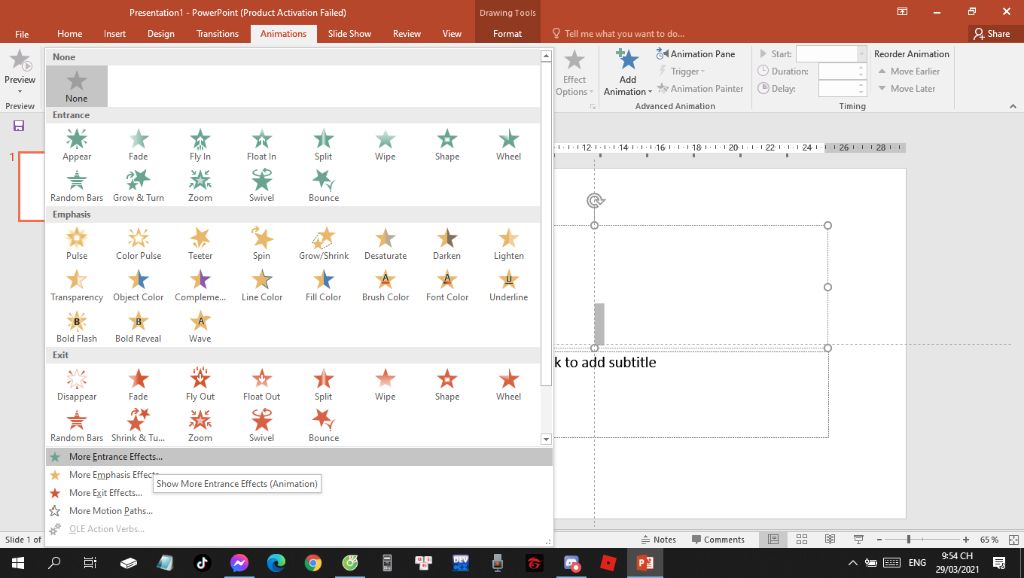Apply the Bounce entrance effect

(x=323, y=185)
